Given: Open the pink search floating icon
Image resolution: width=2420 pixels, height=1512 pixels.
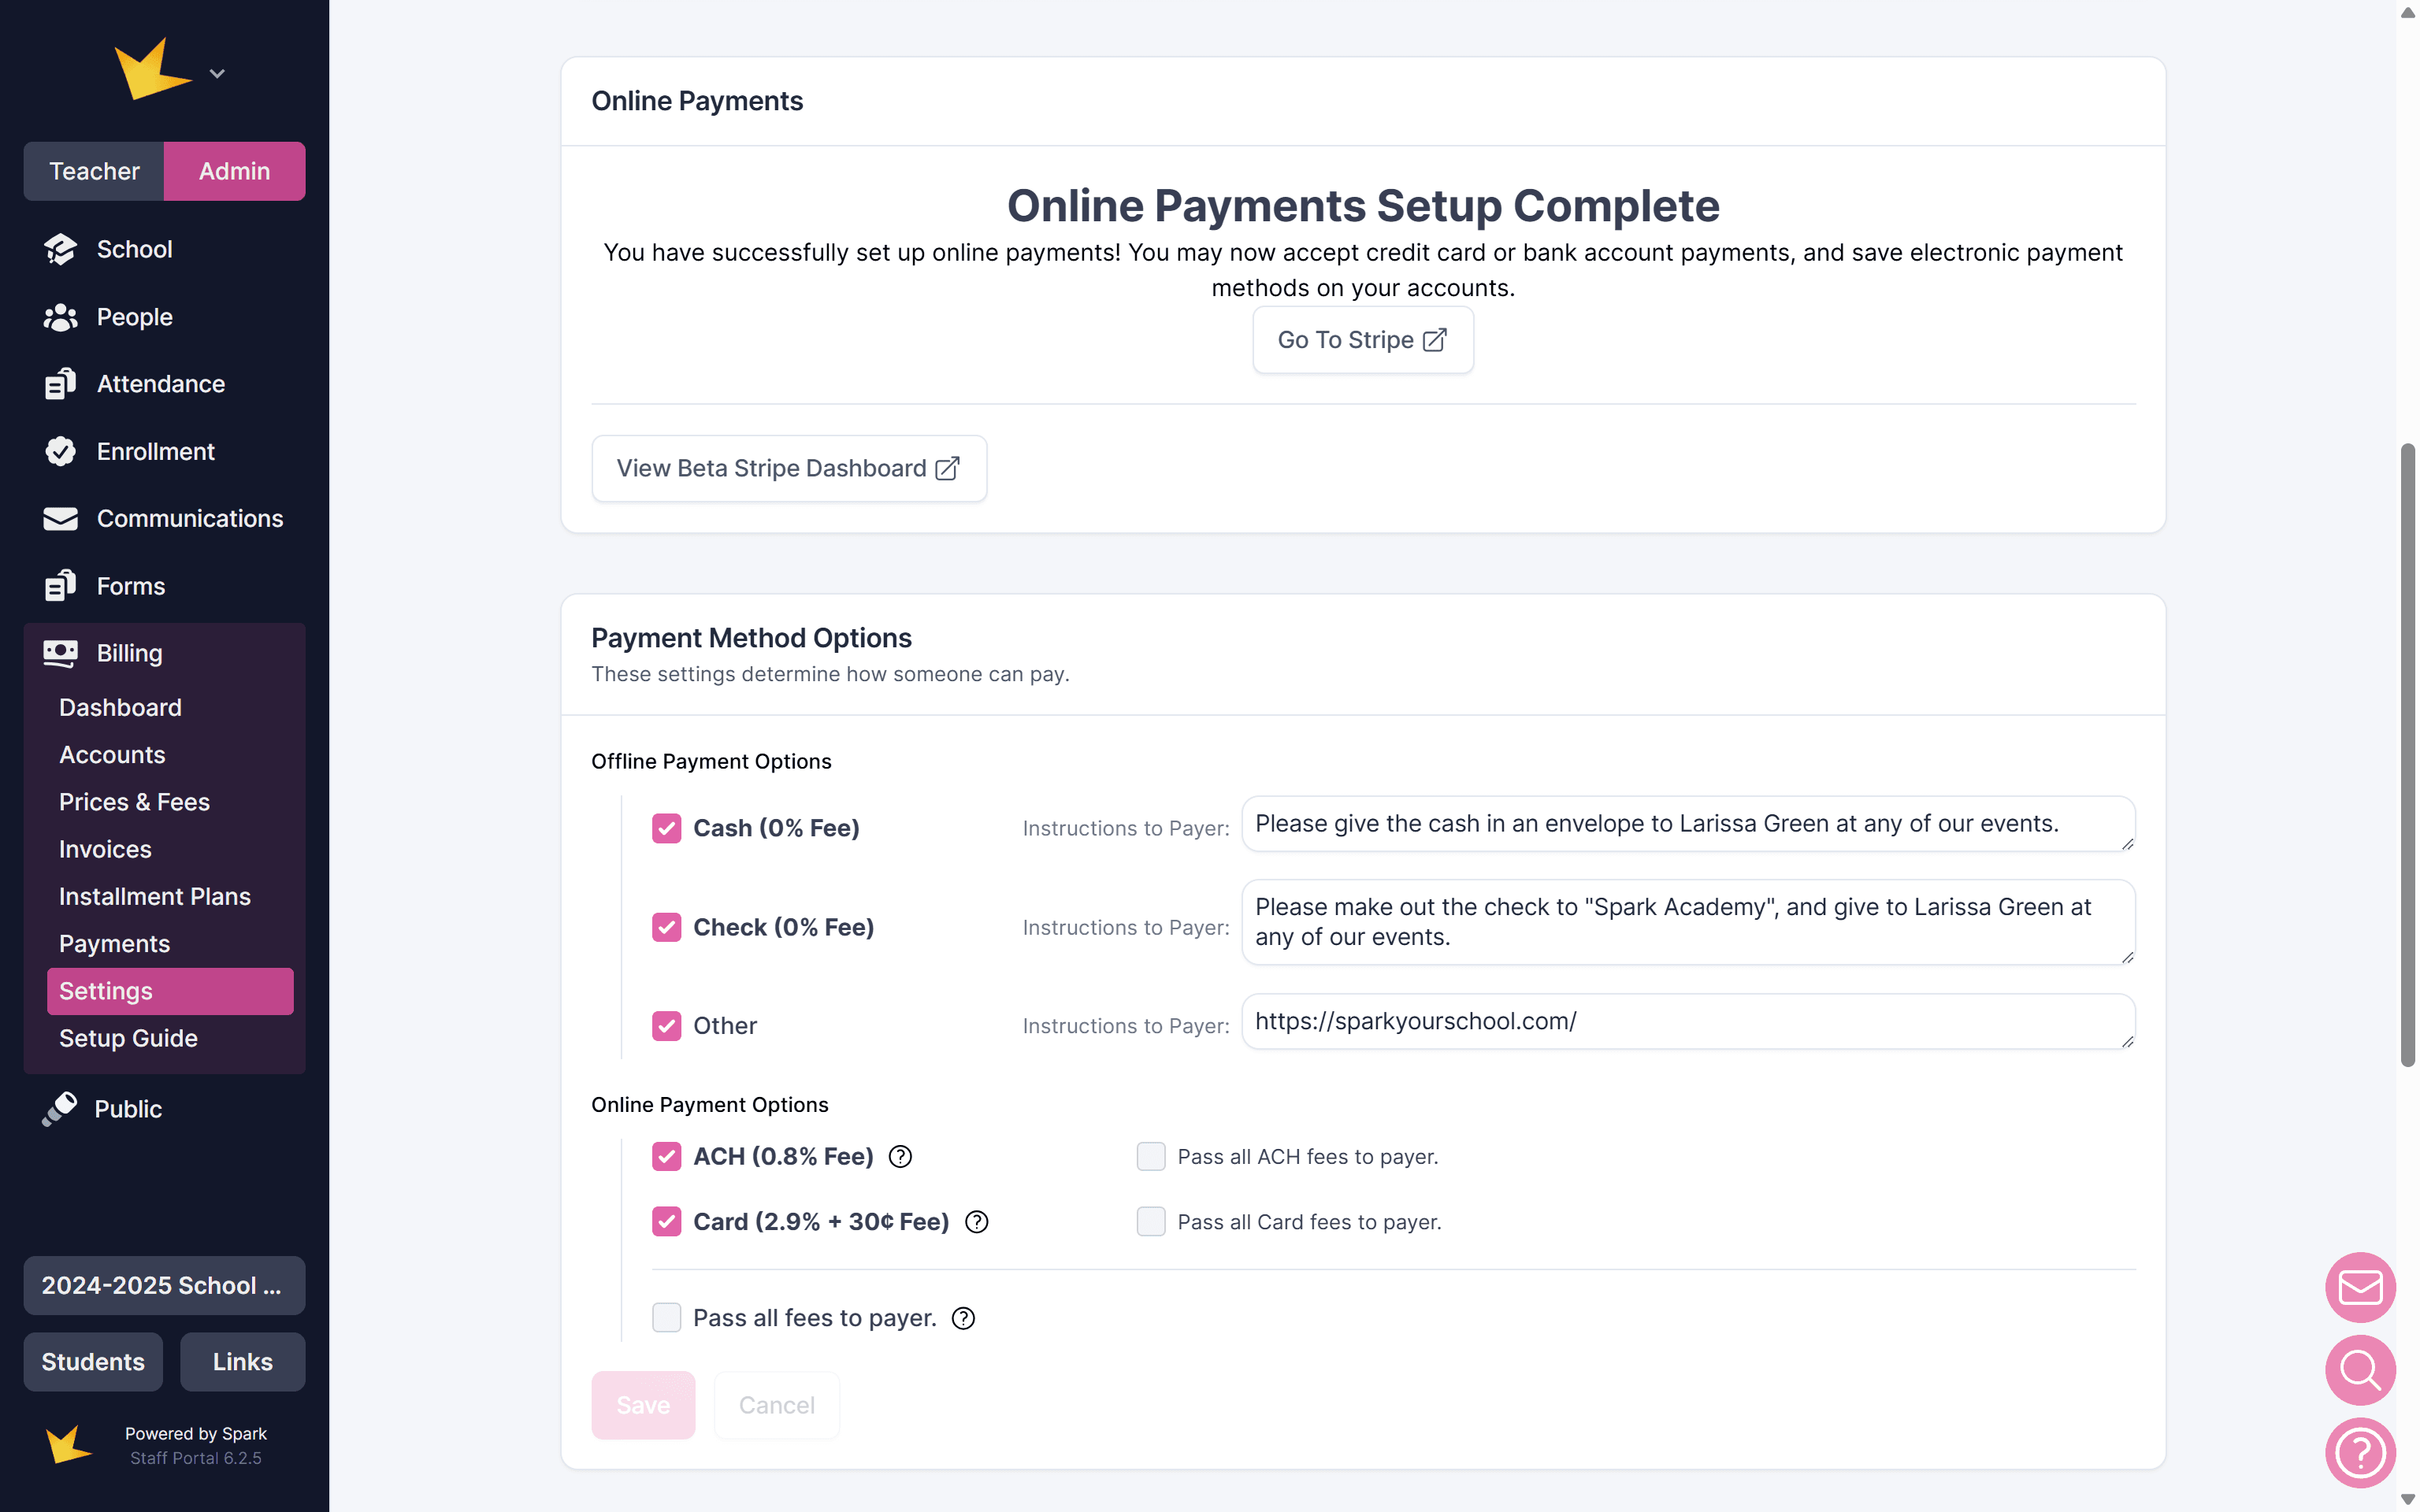Looking at the screenshot, I should pos(2359,1370).
